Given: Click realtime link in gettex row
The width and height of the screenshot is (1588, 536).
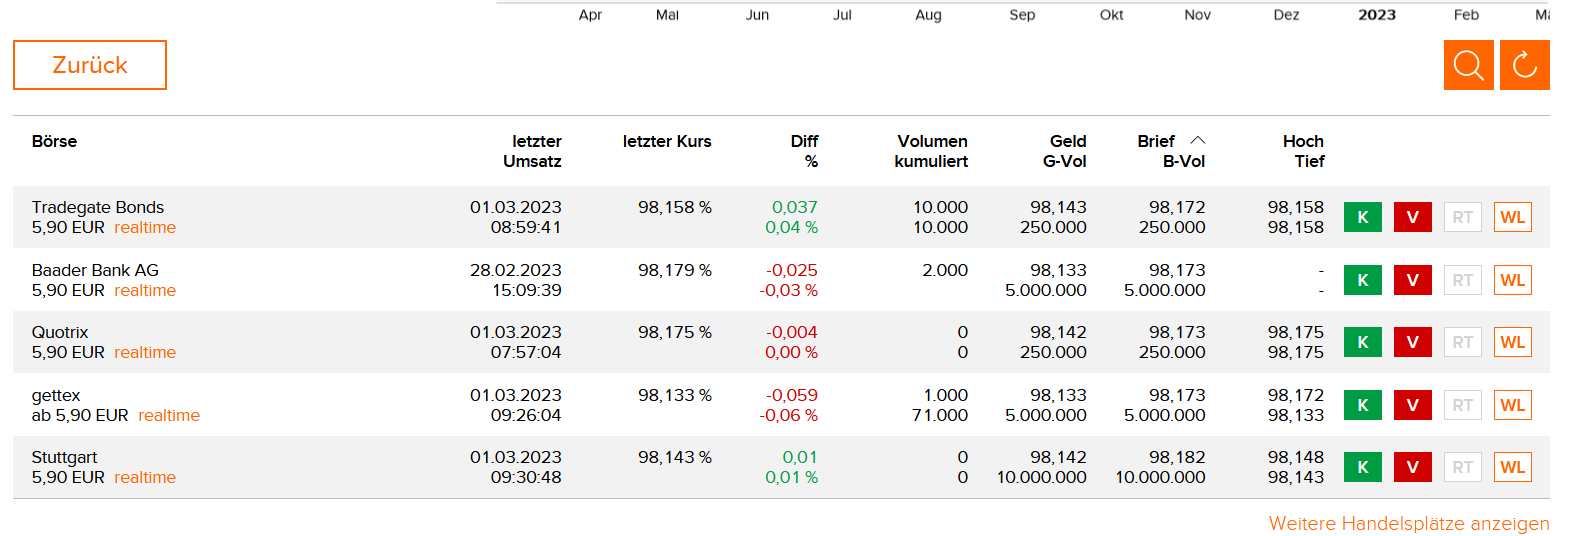Looking at the screenshot, I should pyautogui.click(x=169, y=416).
